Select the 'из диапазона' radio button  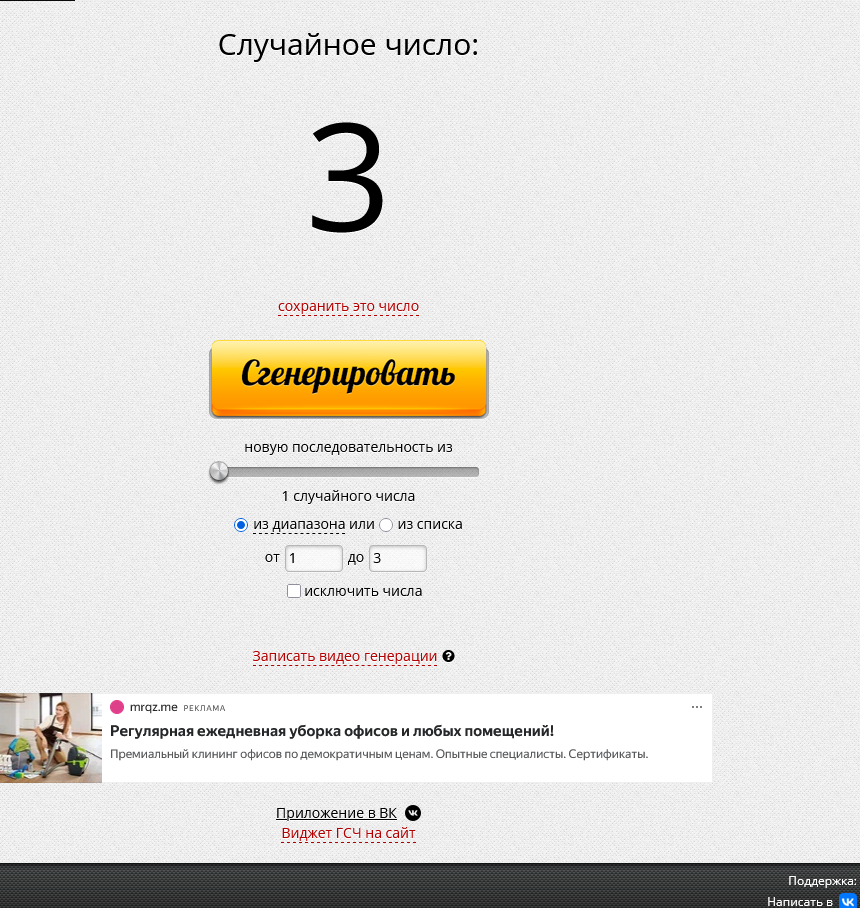pyautogui.click(x=240, y=525)
